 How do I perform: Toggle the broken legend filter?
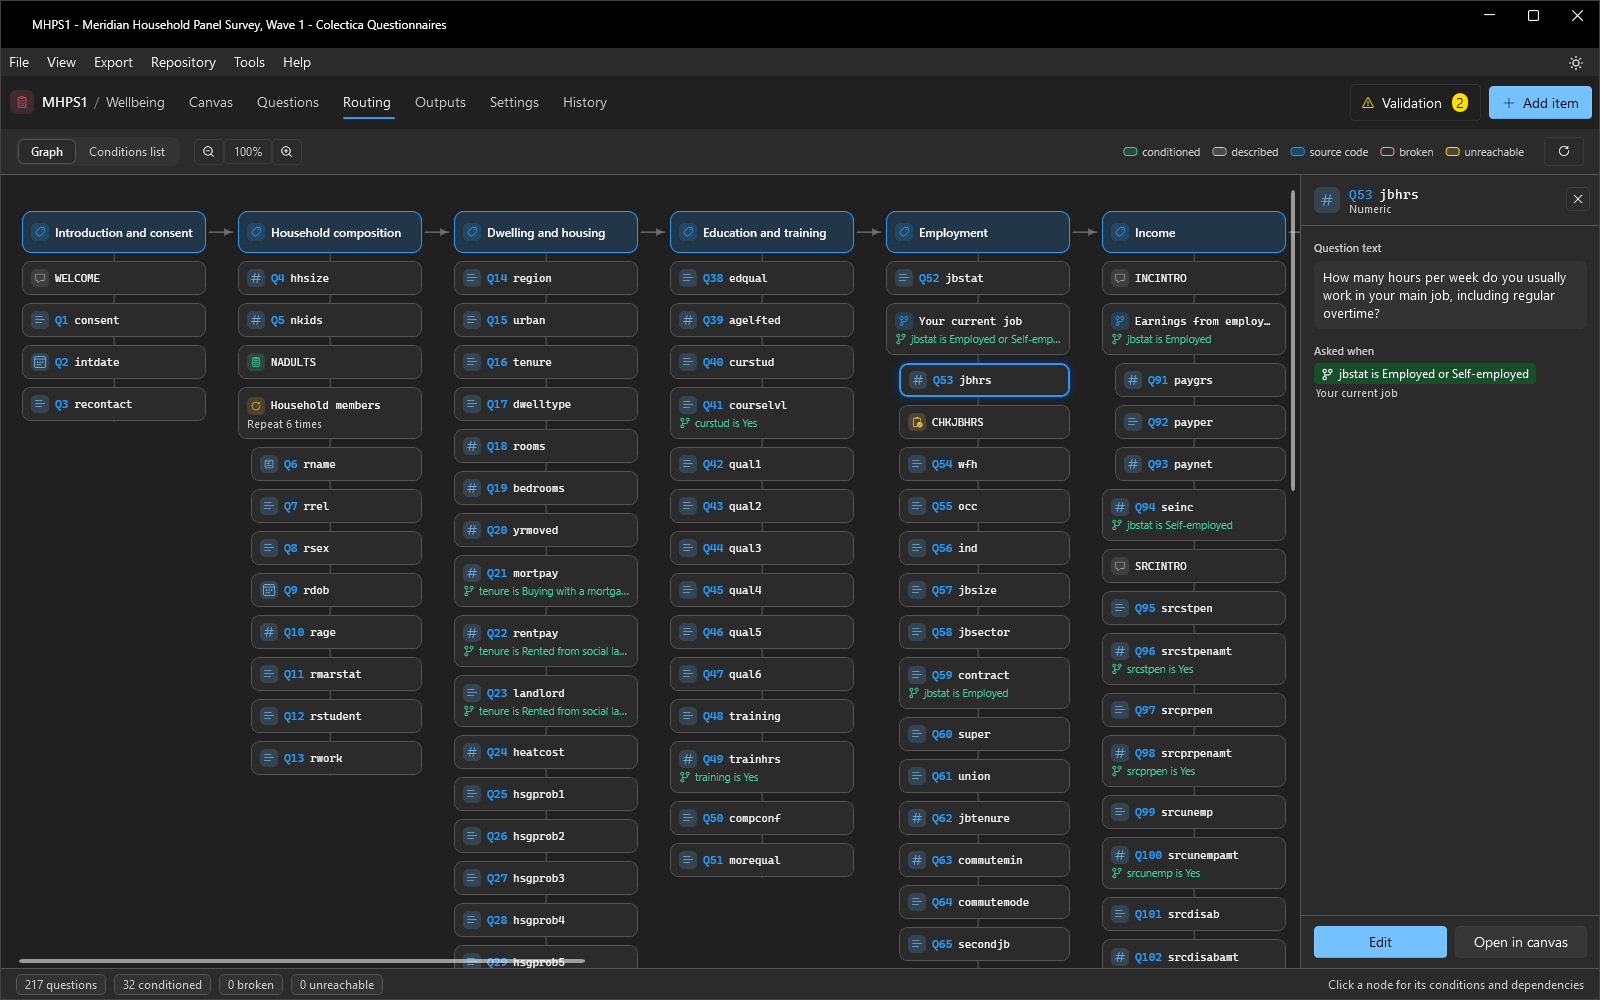(x=1407, y=152)
